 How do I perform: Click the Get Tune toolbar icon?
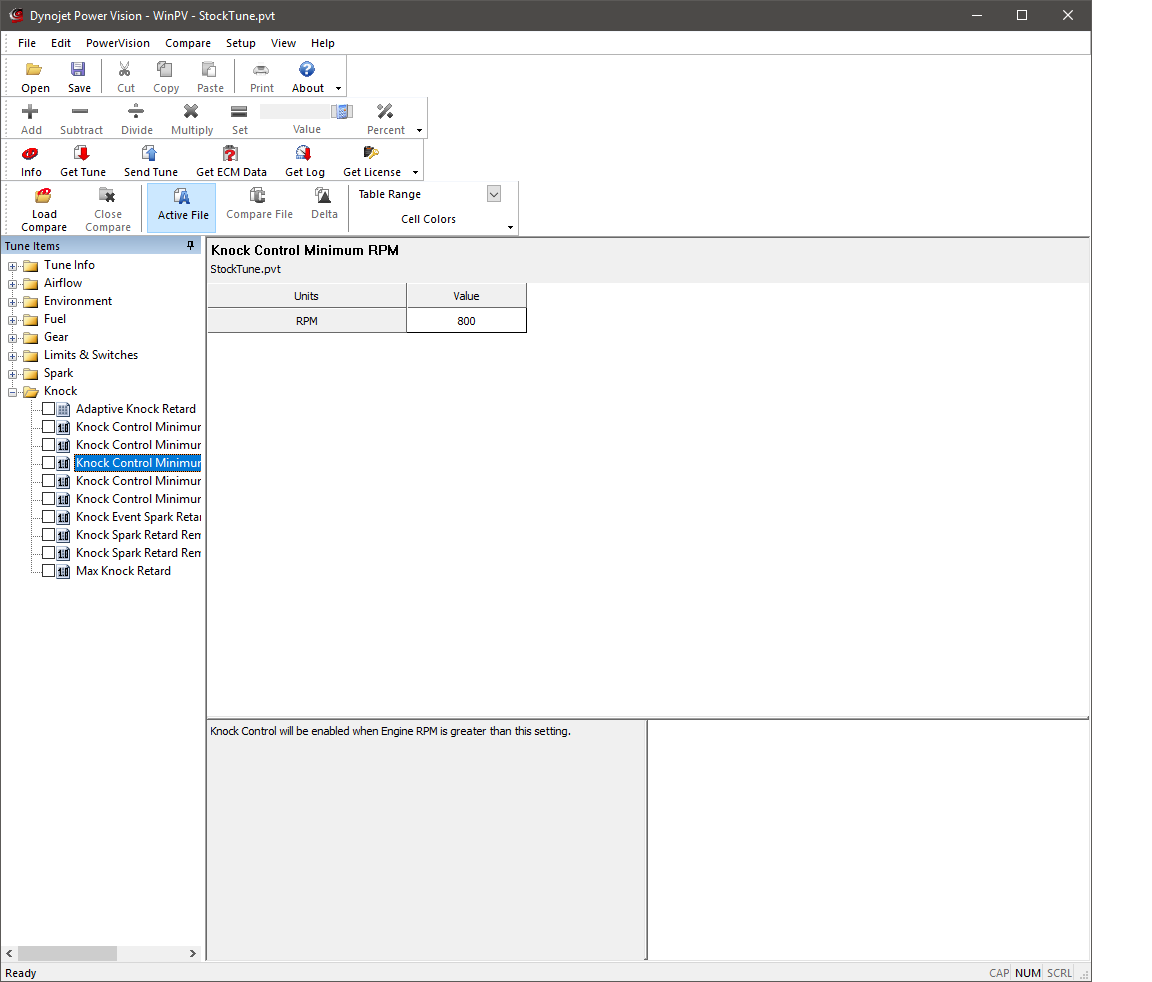tap(82, 154)
